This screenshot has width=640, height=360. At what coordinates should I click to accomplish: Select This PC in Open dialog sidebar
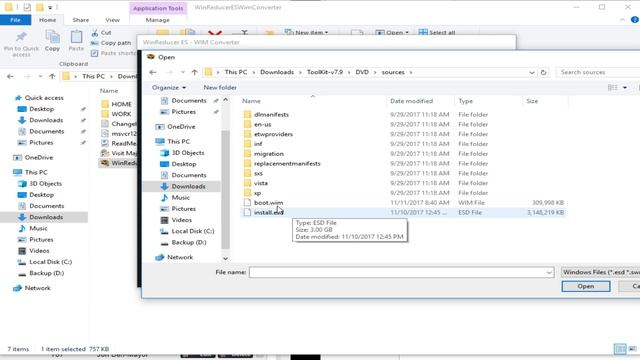178,141
